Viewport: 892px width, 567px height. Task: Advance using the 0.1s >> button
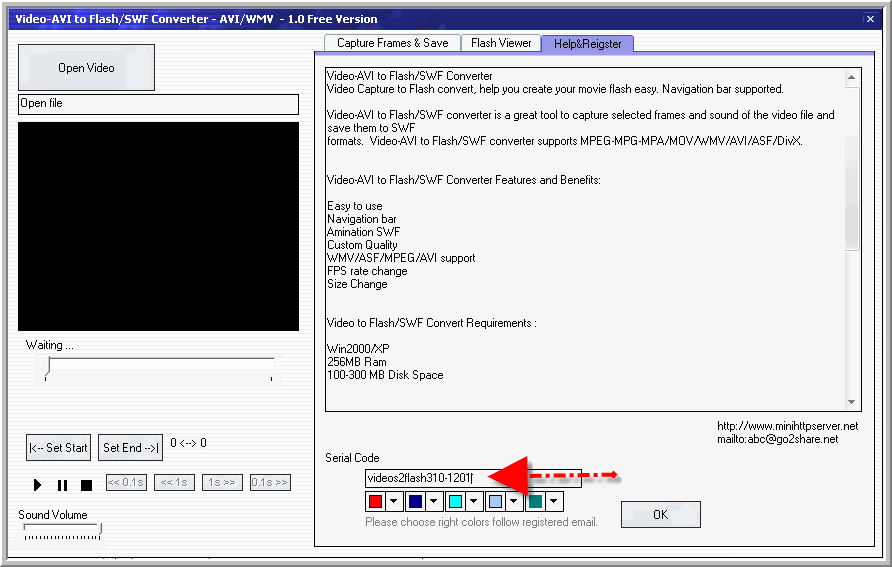pos(270,483)
